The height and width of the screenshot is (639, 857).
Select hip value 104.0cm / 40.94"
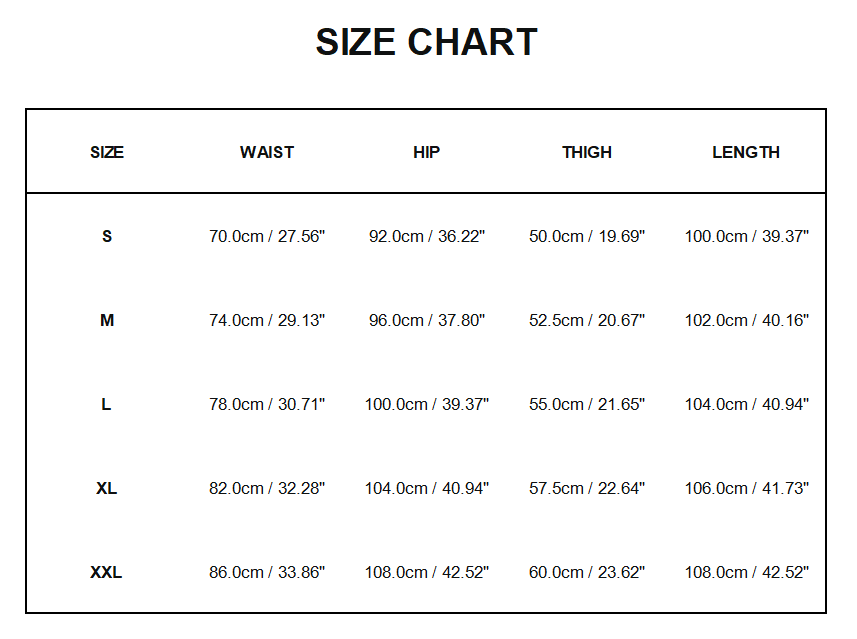427,489
